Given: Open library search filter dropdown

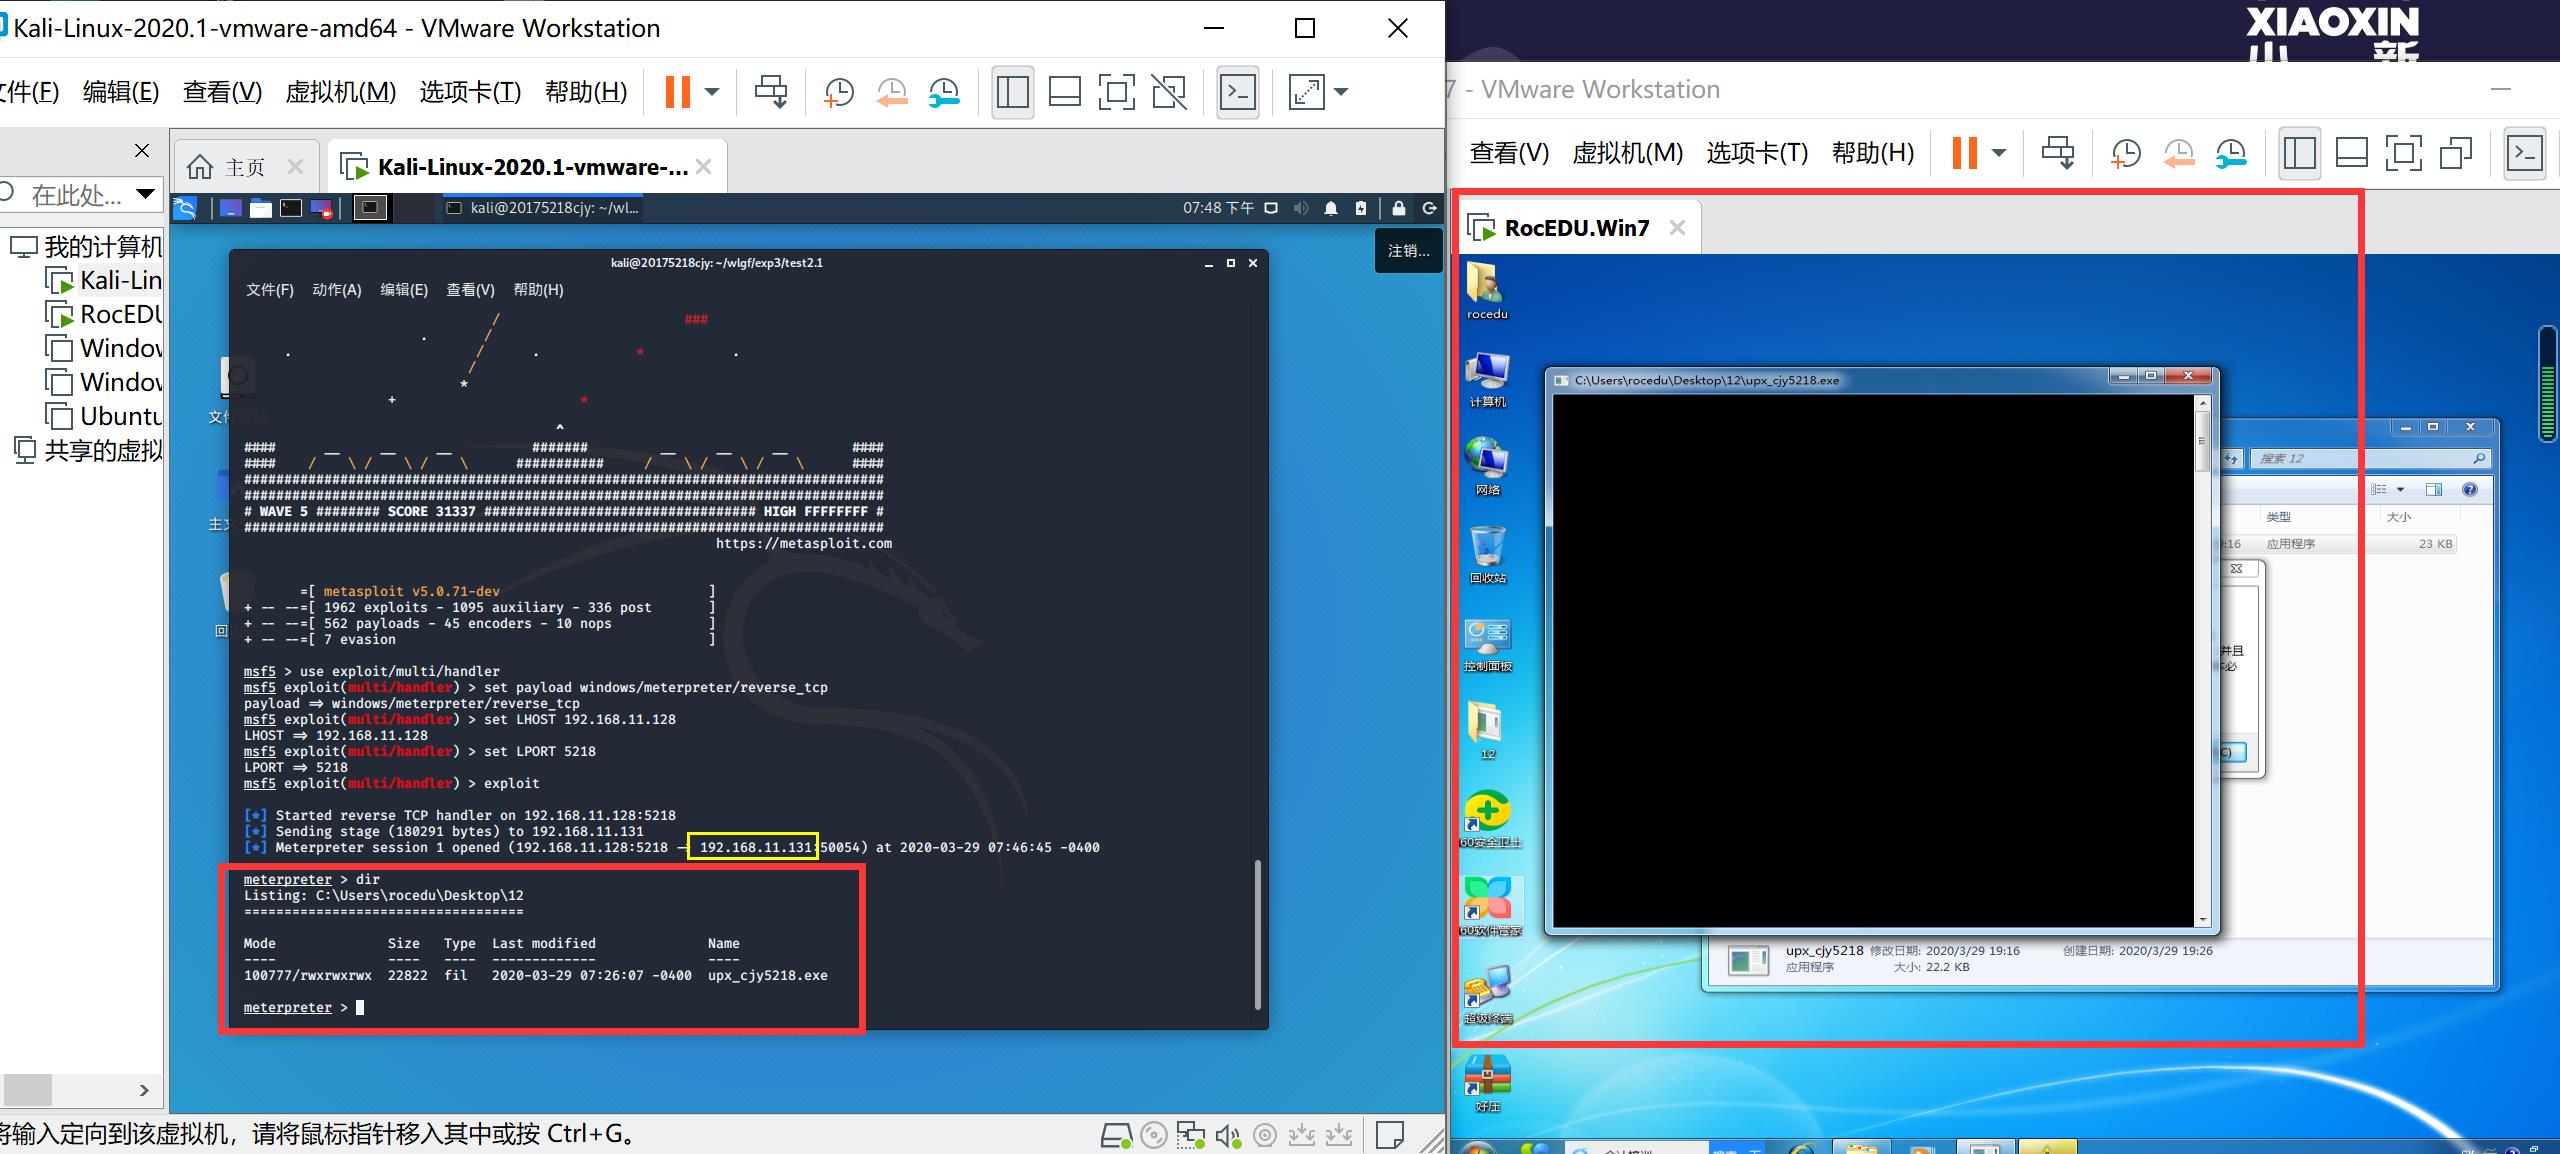Looking at the screenshot, I should click(x=146, y=193).
